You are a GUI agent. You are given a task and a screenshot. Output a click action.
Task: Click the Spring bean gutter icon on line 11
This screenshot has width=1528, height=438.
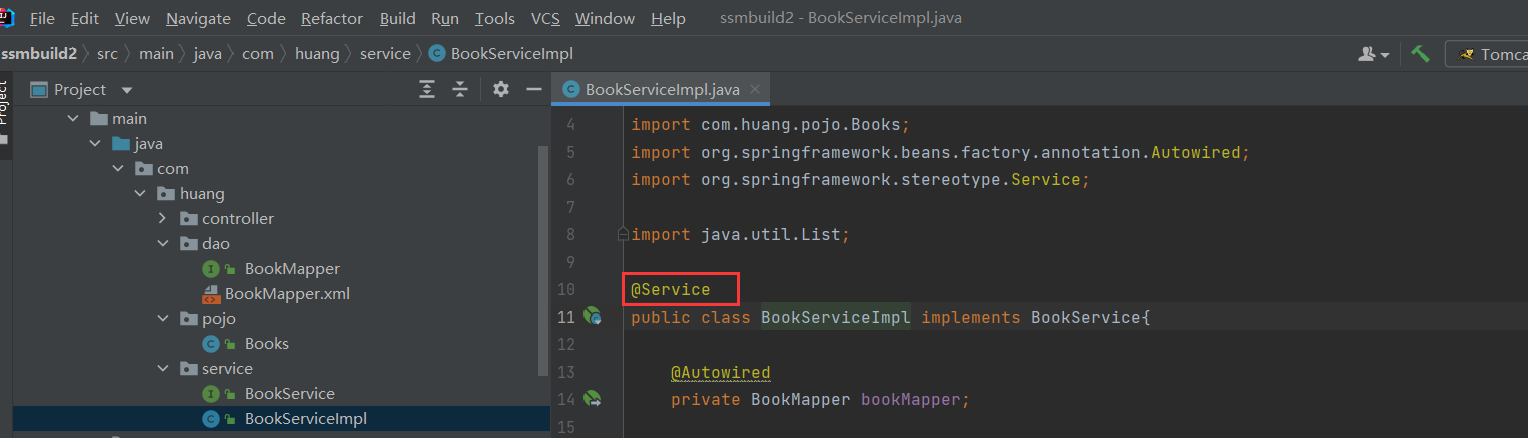[x=592, y=317]
